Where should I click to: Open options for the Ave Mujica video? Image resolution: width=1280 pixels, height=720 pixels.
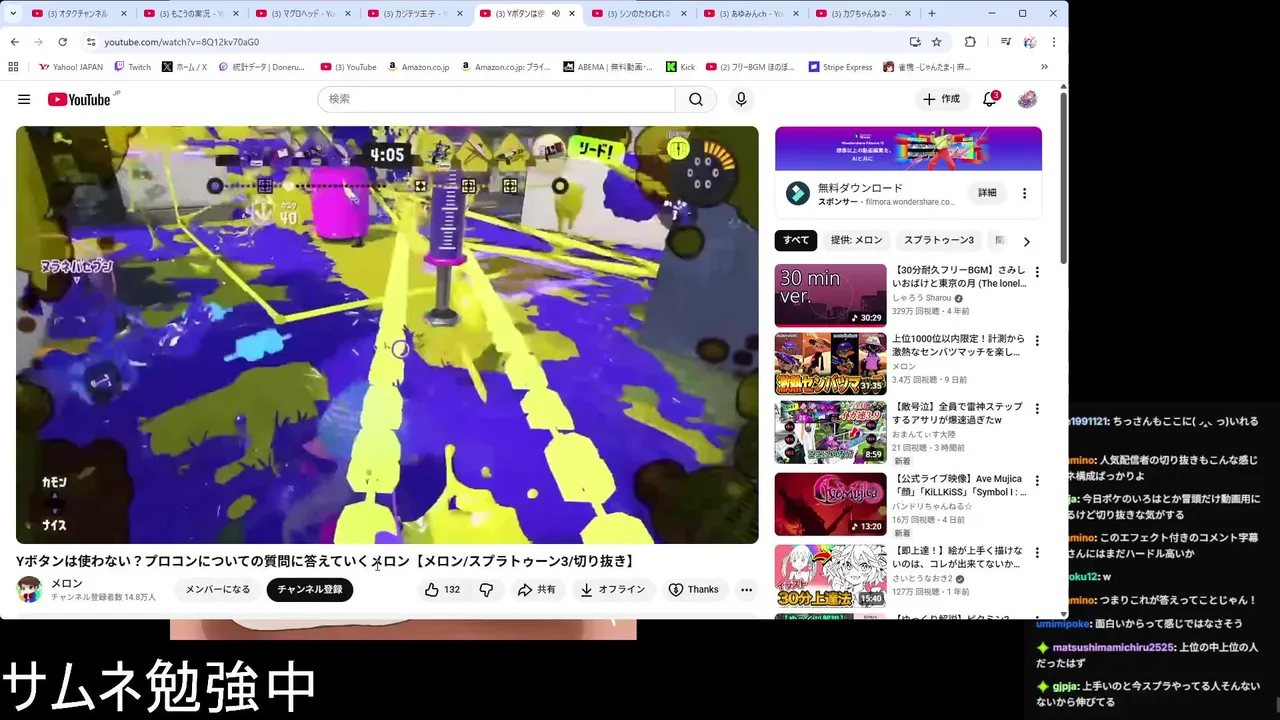[1037, 480]
